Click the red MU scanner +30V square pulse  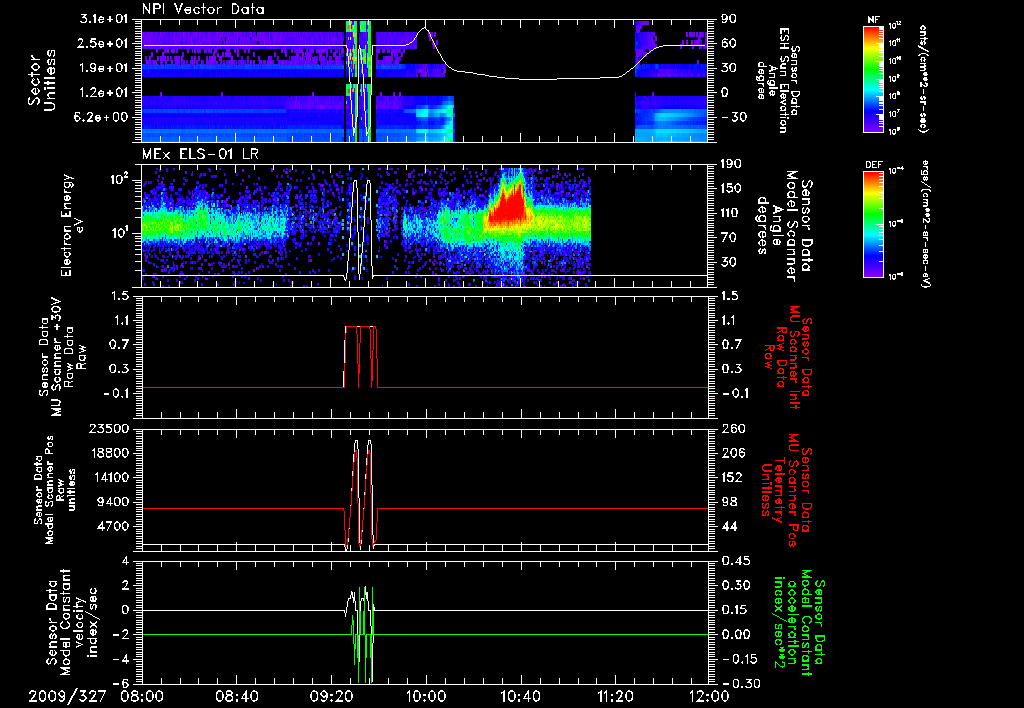click(x=360, y=356)
